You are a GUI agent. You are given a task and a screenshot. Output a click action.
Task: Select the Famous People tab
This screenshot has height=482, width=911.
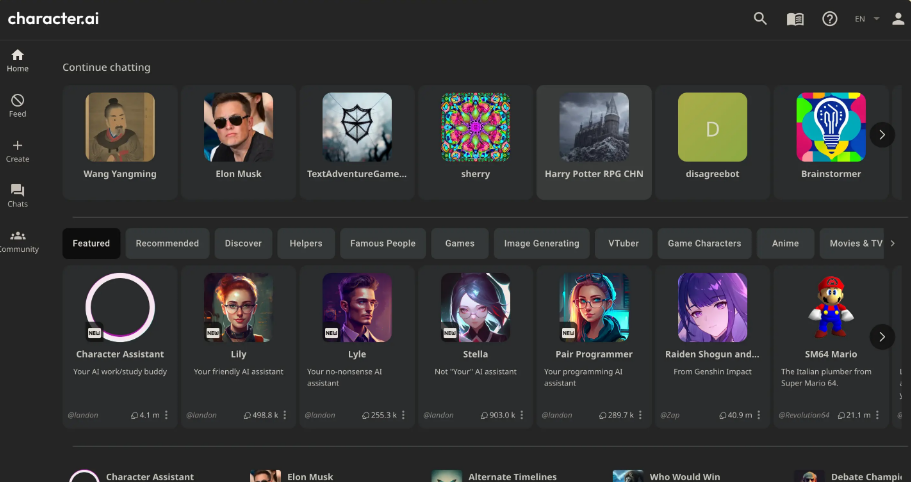click(x=383, y=243)
